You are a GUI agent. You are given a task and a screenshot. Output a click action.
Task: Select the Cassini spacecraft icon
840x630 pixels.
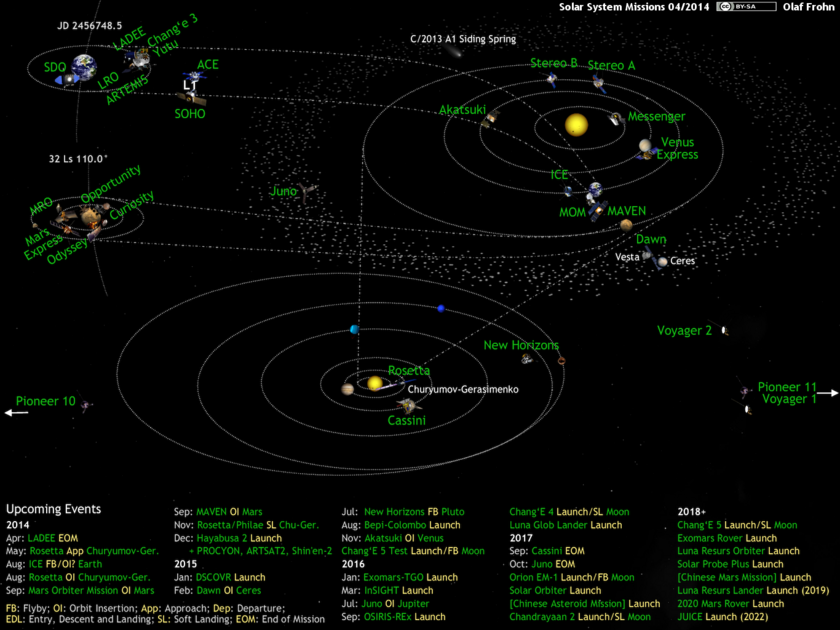click(408, 407)
